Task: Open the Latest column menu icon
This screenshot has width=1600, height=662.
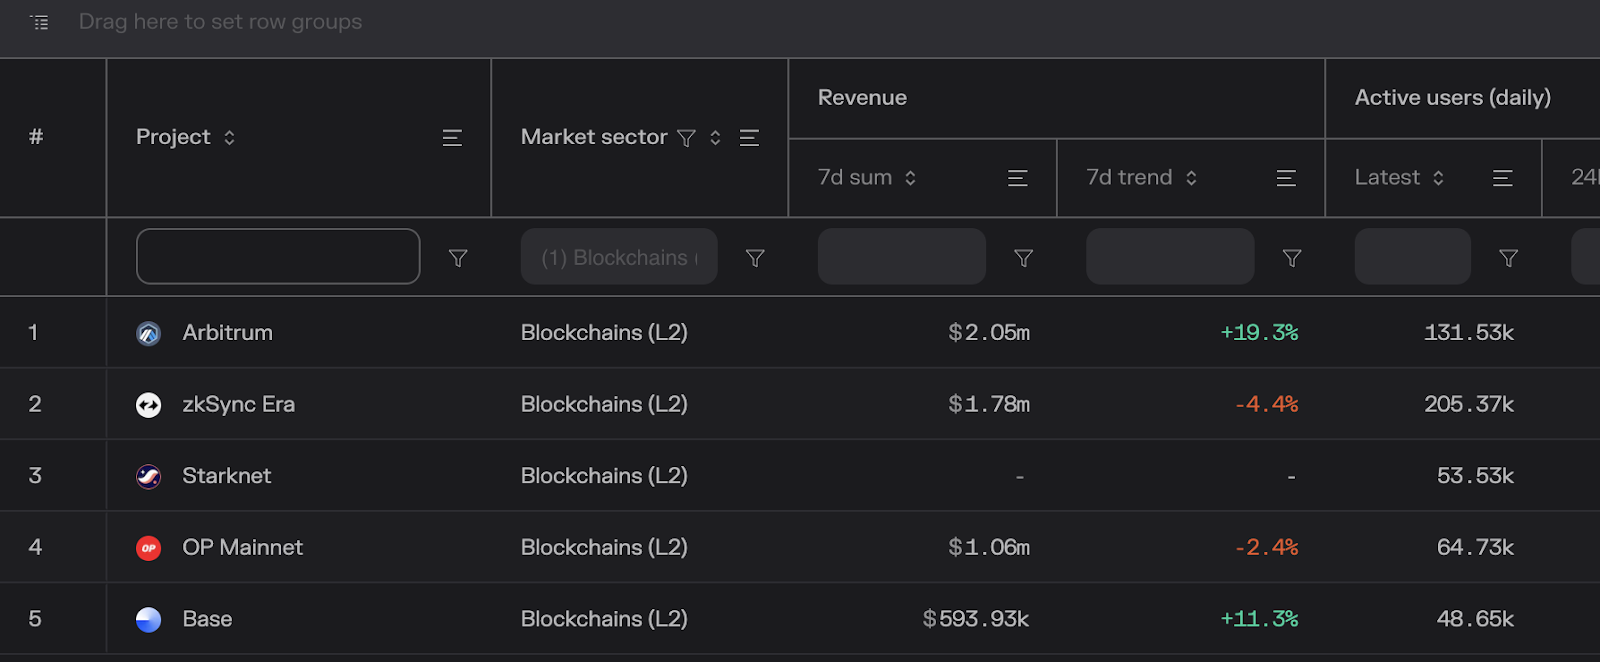Action: (1502, 178)
